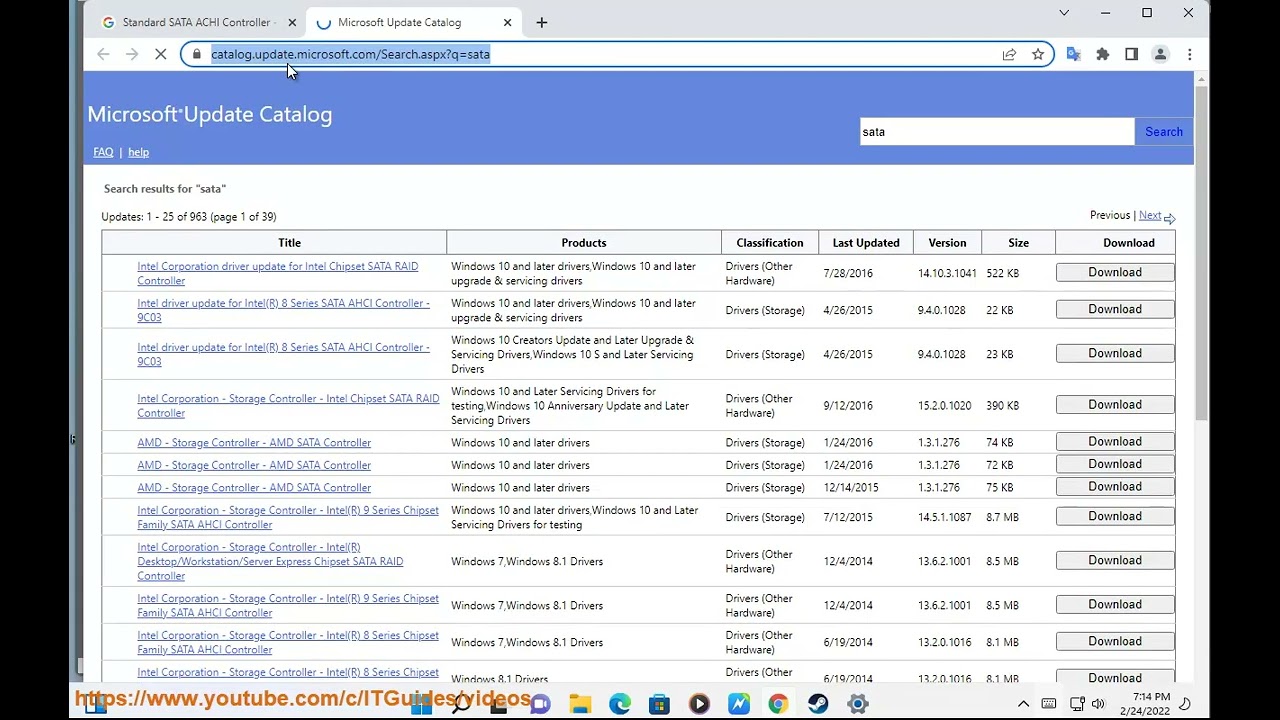
Task: Open the Chrome profile avatar
Action: [1160, 54]
